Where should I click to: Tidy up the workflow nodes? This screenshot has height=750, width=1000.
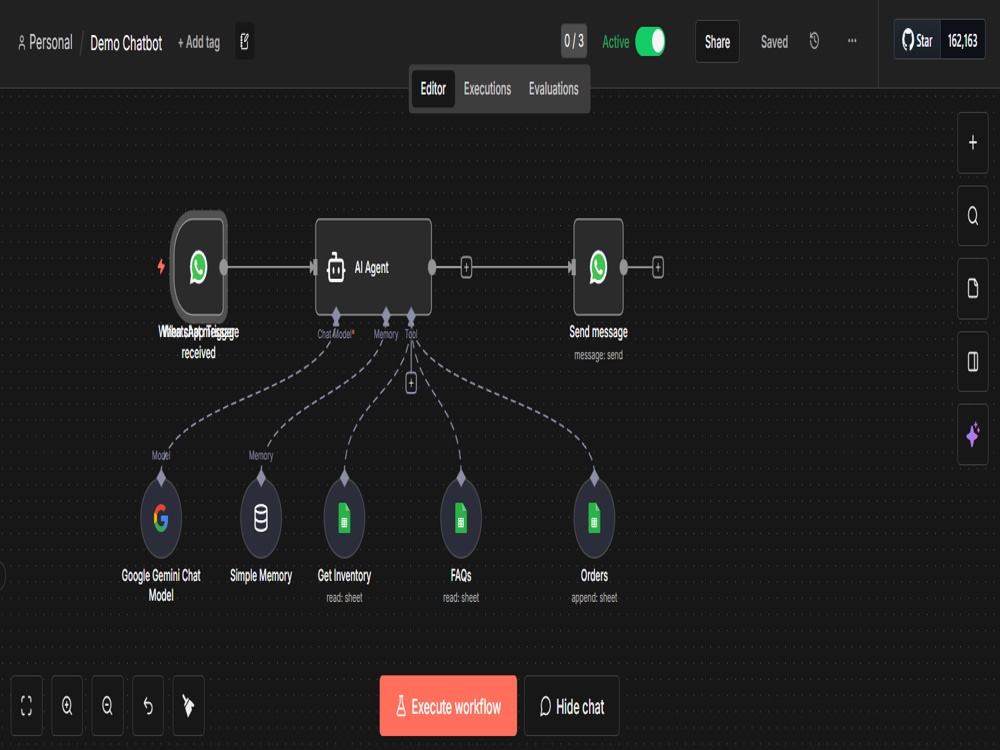(188, 705)
